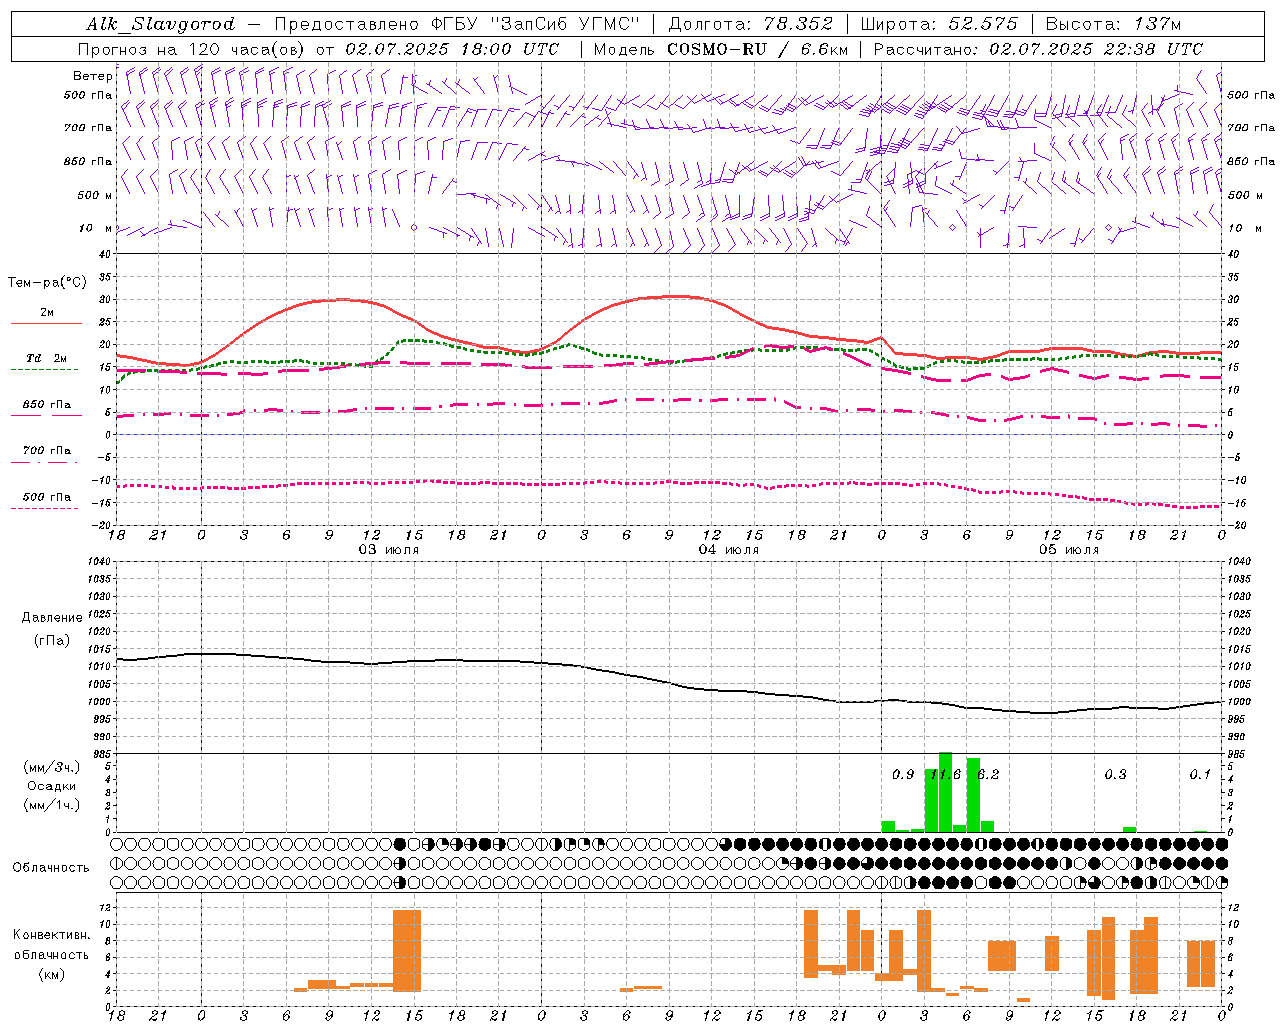The height and width of the screenshot is (1024, 1280).
Task: Click the Конвективн. облачность (км) label
Action: 51,954
